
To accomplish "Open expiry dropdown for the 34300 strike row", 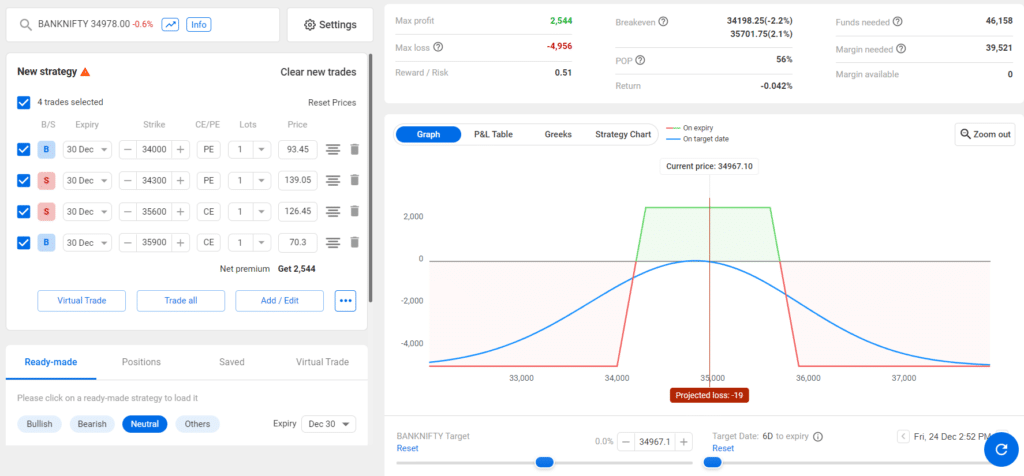I will [x=85, y=181].
